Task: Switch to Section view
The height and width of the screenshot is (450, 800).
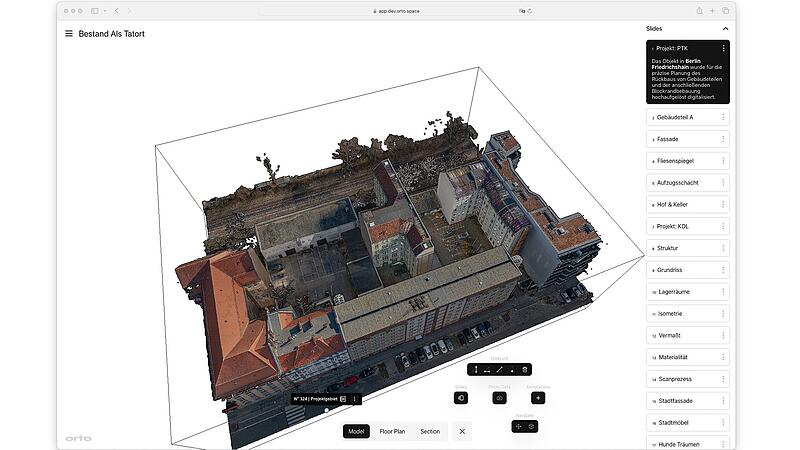Action: tap(430, 432)
